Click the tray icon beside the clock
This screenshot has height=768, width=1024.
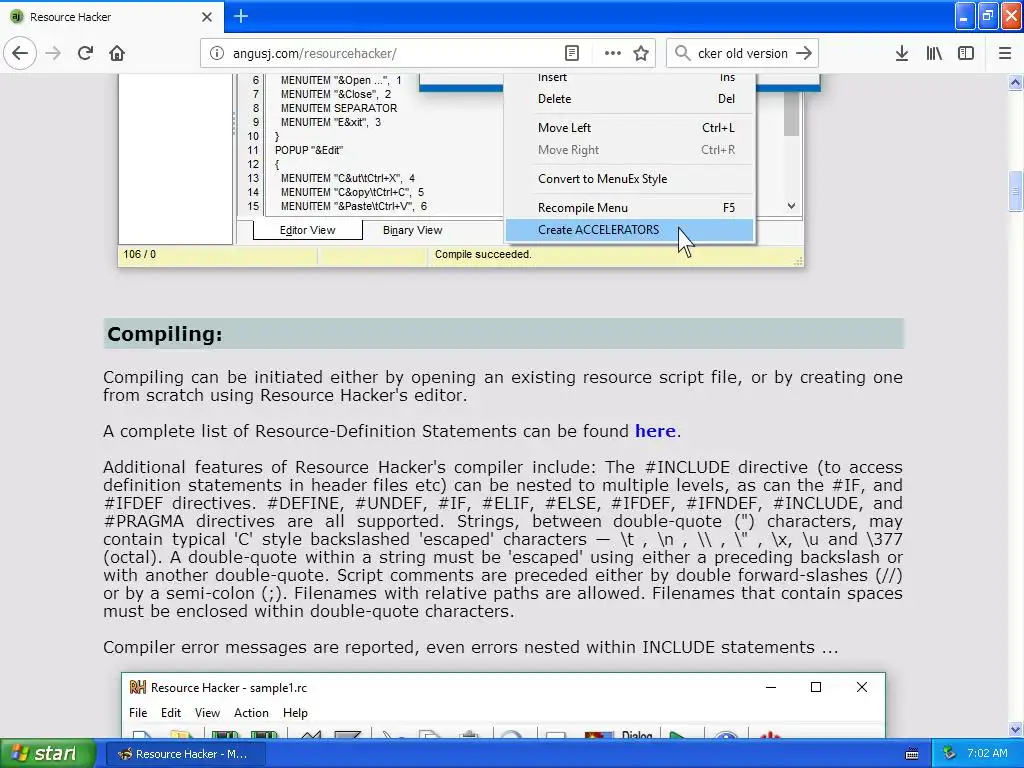tap(950, 753)
